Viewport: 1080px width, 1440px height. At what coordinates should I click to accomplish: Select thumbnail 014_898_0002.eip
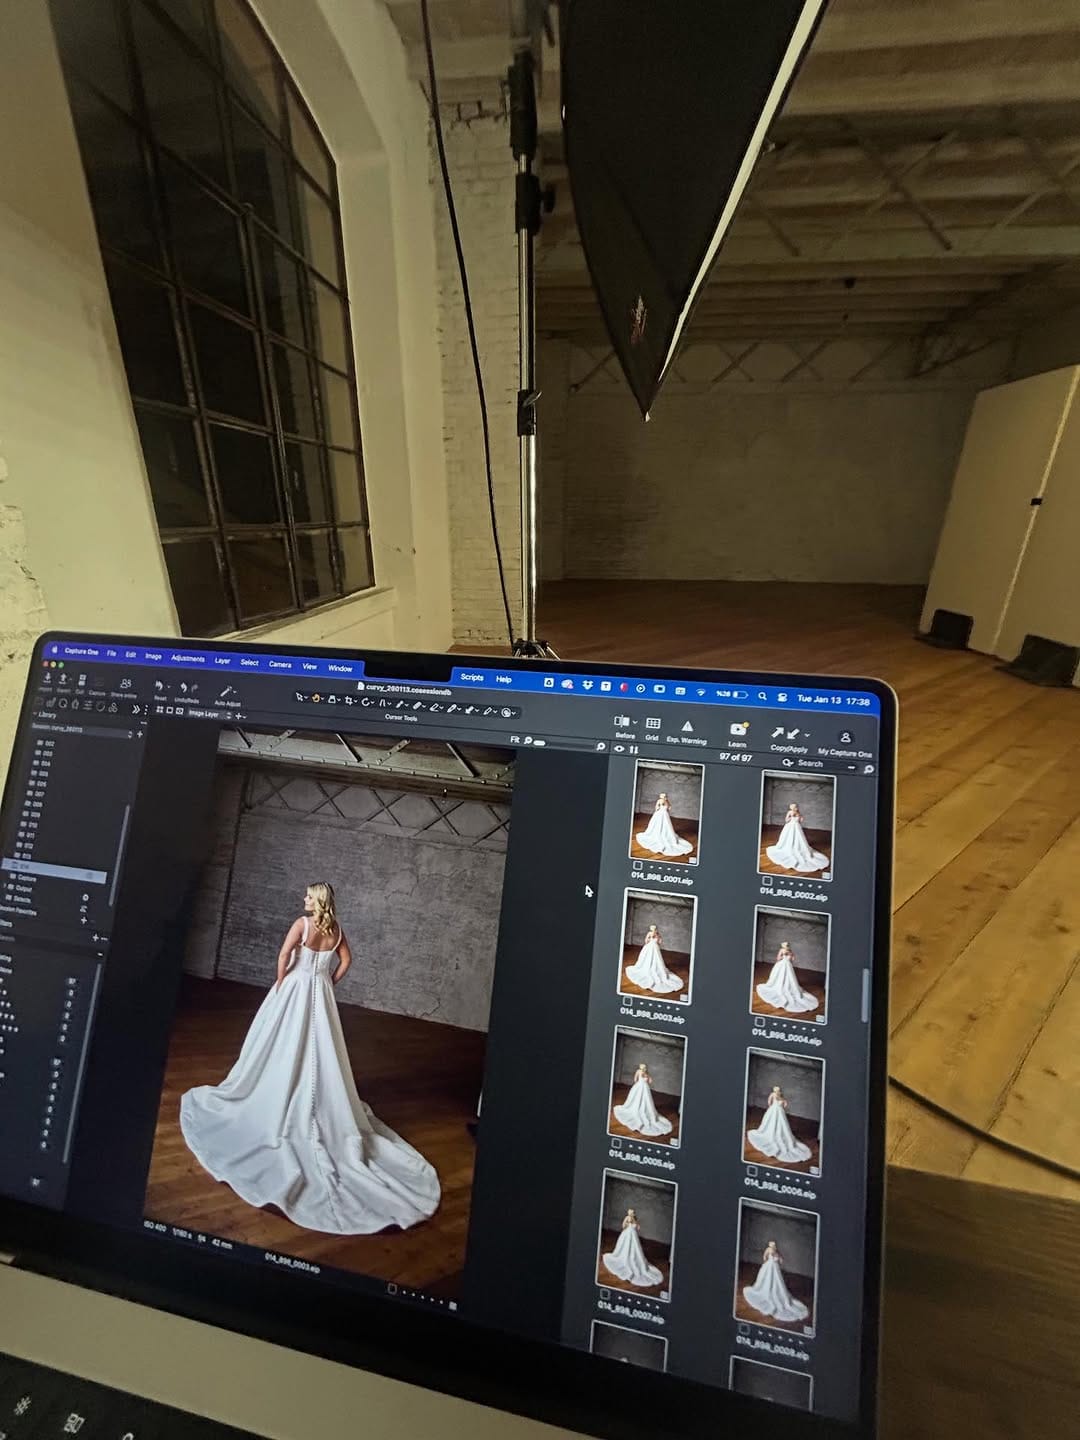point(796,825)
